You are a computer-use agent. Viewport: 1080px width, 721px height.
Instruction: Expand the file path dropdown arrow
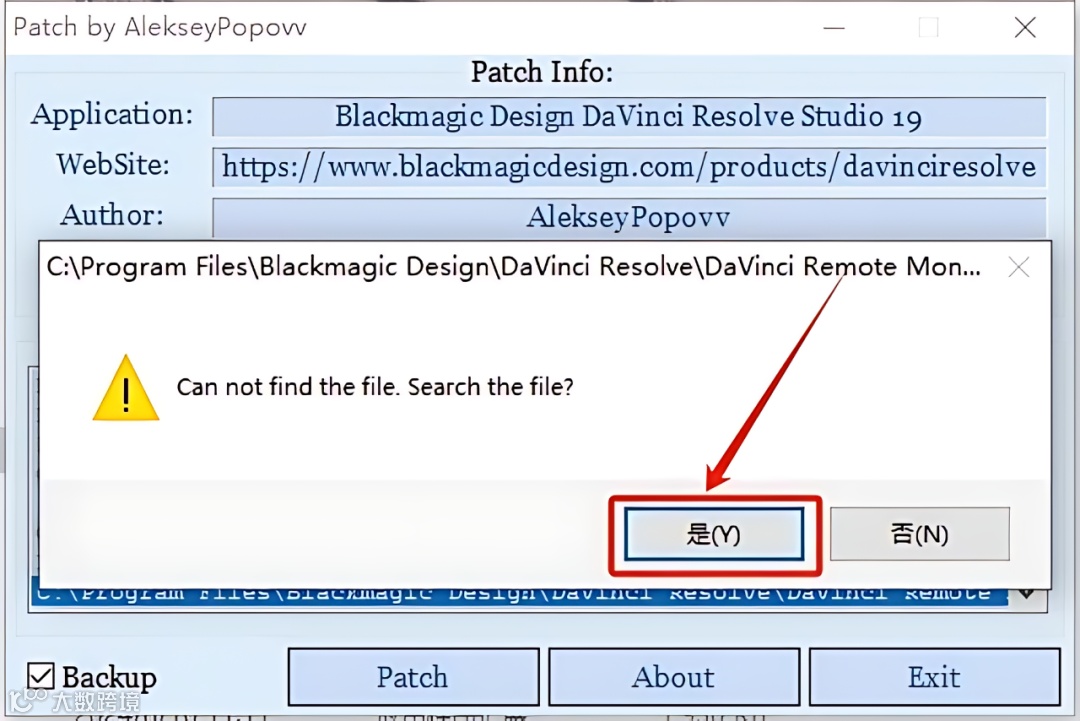(1027, 594)
